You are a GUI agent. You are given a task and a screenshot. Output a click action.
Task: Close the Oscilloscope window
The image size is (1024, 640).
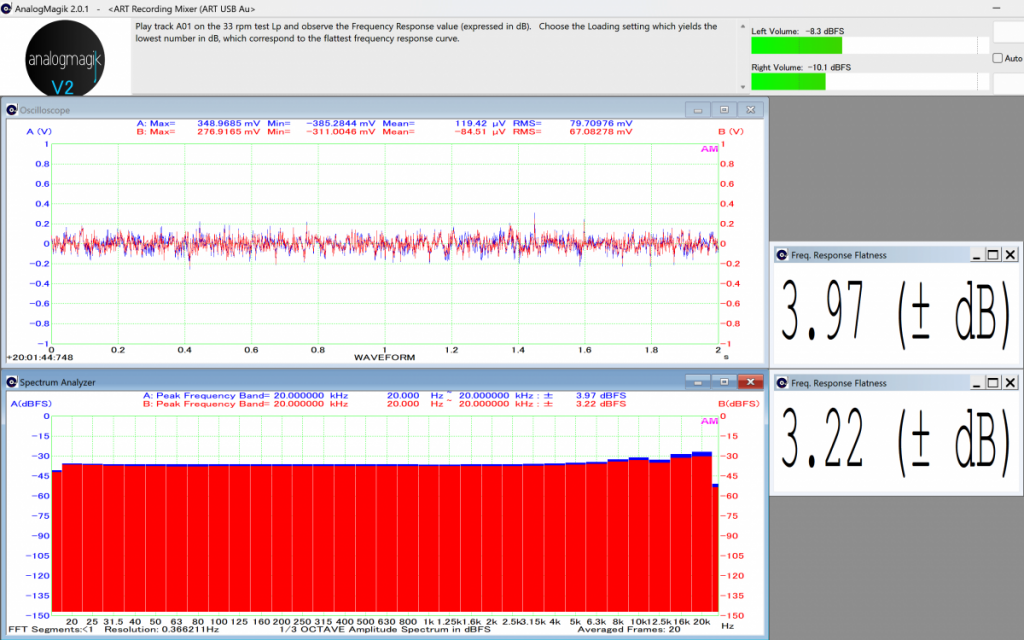[750, 110]
